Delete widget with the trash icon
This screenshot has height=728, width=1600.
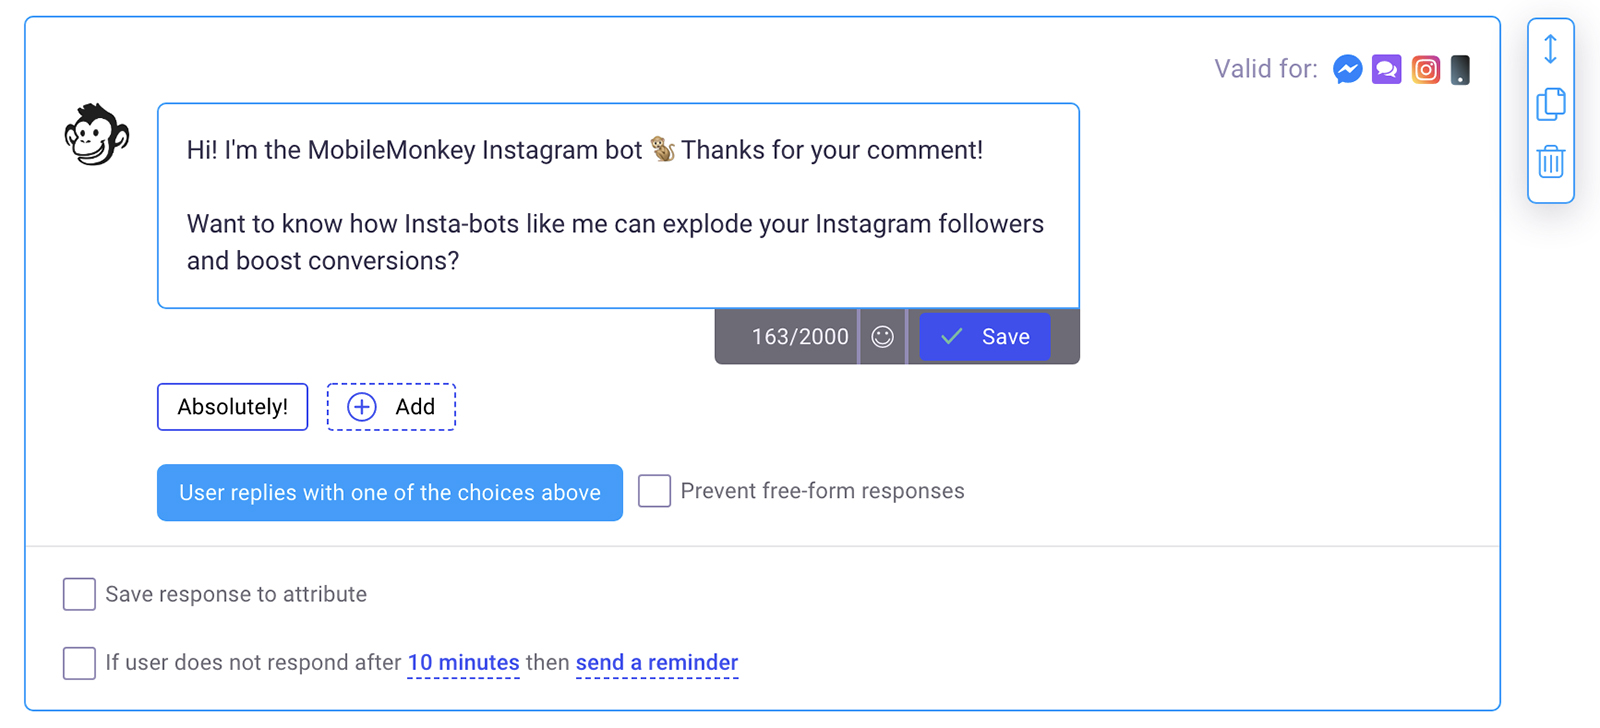(x=1550, y=161)
